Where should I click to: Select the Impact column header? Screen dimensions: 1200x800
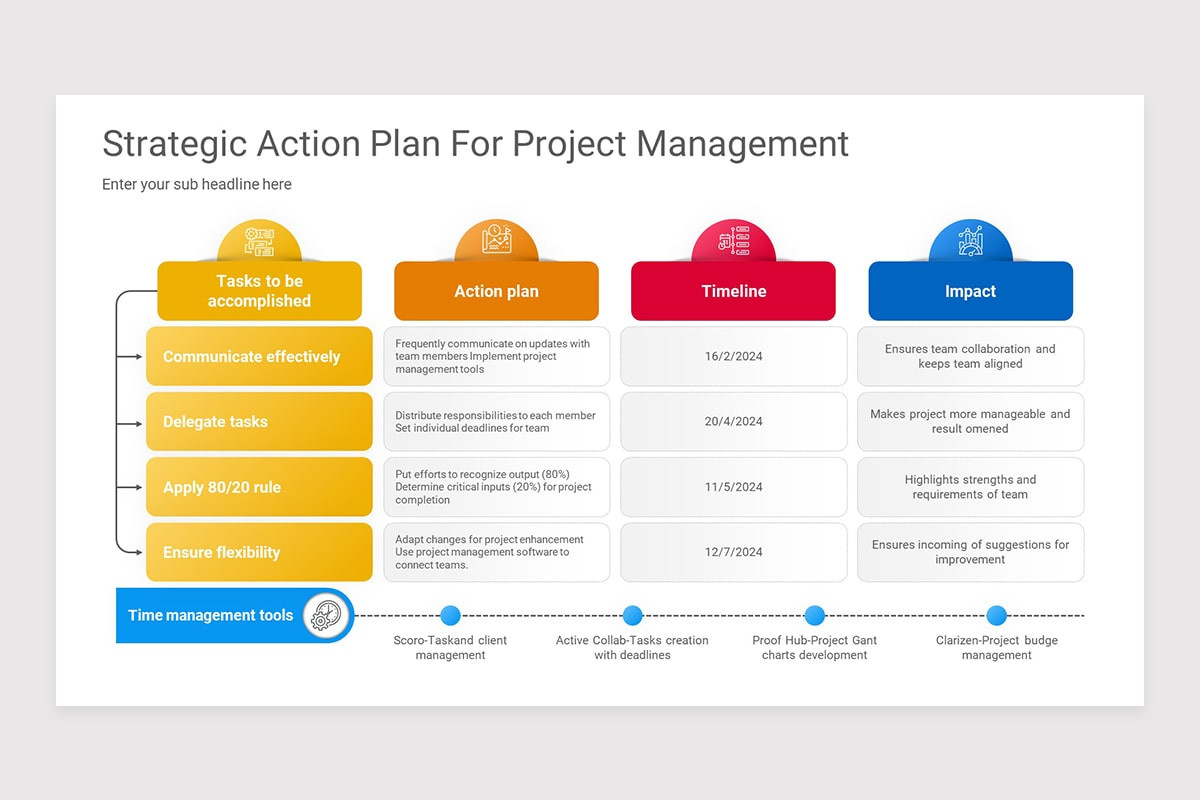click(969, 291)
